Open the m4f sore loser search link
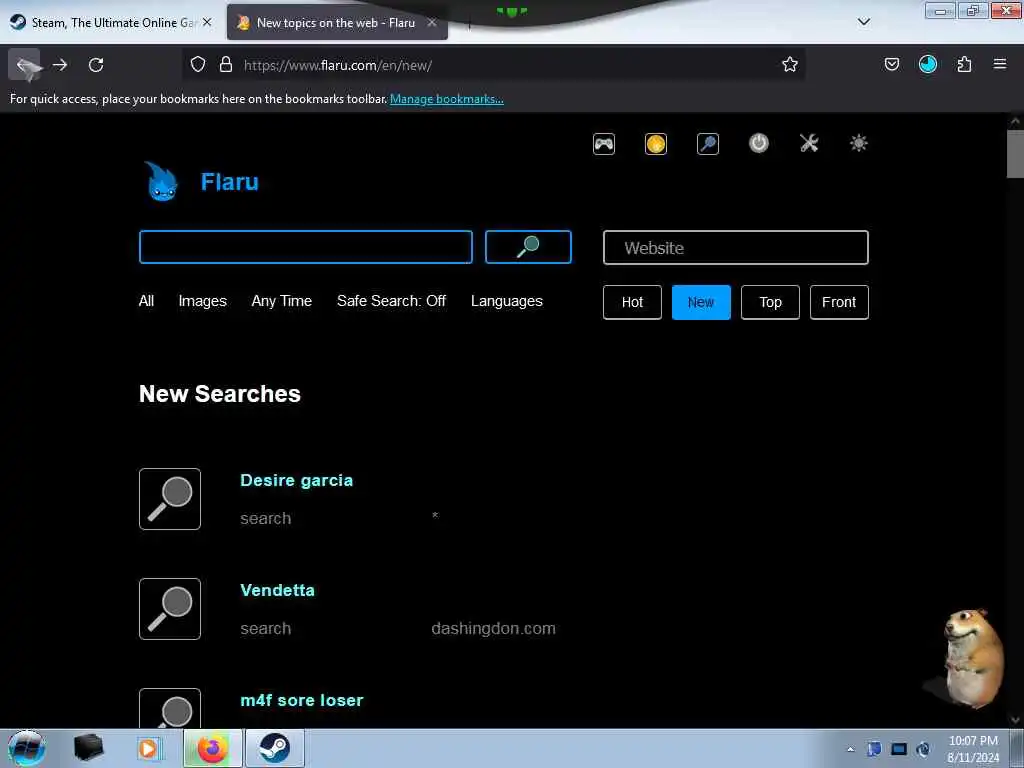The image size is (1024, 768). [x=302, y=700]
